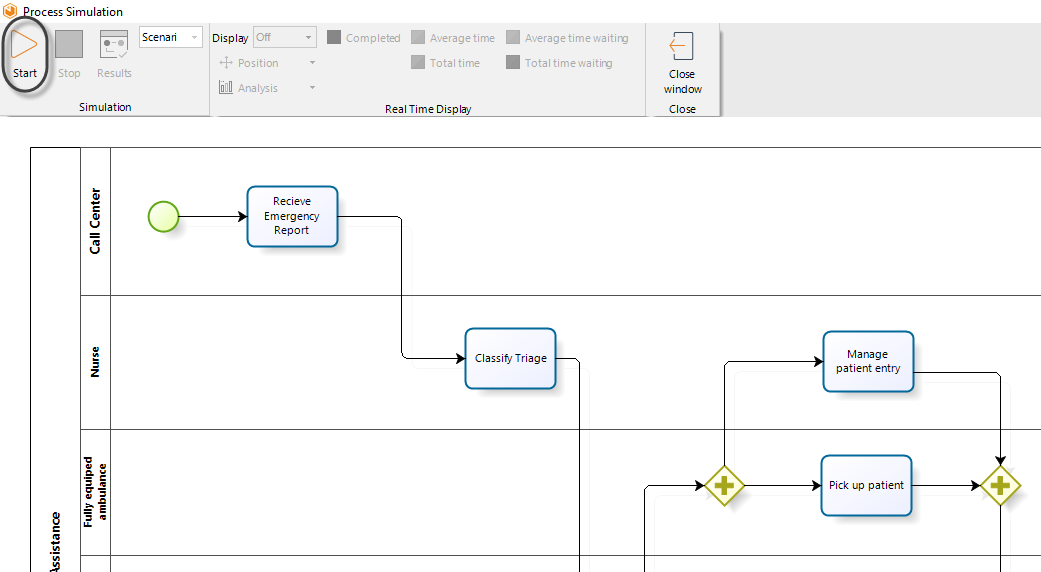The image size is (1041, 572).
Task: Toggle the Total time checkbox
Action: click(x=418, y=62)
